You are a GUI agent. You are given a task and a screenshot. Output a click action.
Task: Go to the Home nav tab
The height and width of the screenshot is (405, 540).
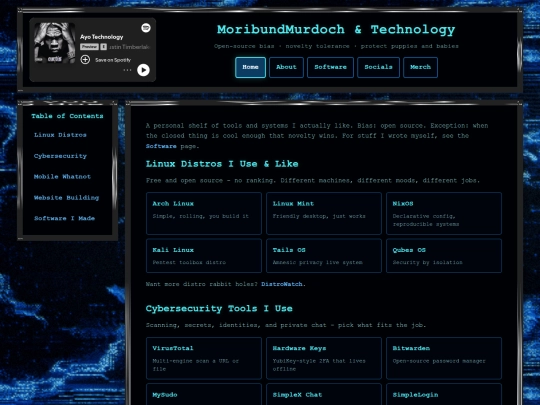250,67
